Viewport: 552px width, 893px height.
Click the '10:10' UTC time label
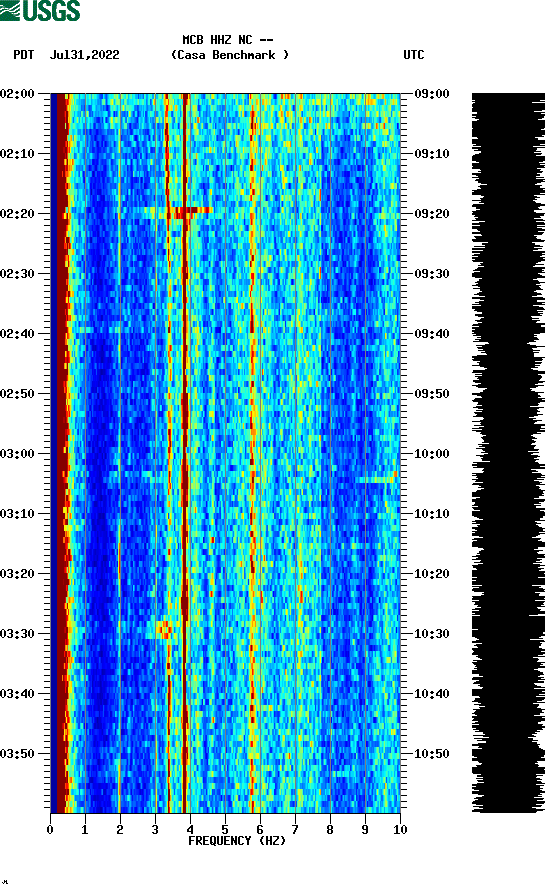[432, 514]
